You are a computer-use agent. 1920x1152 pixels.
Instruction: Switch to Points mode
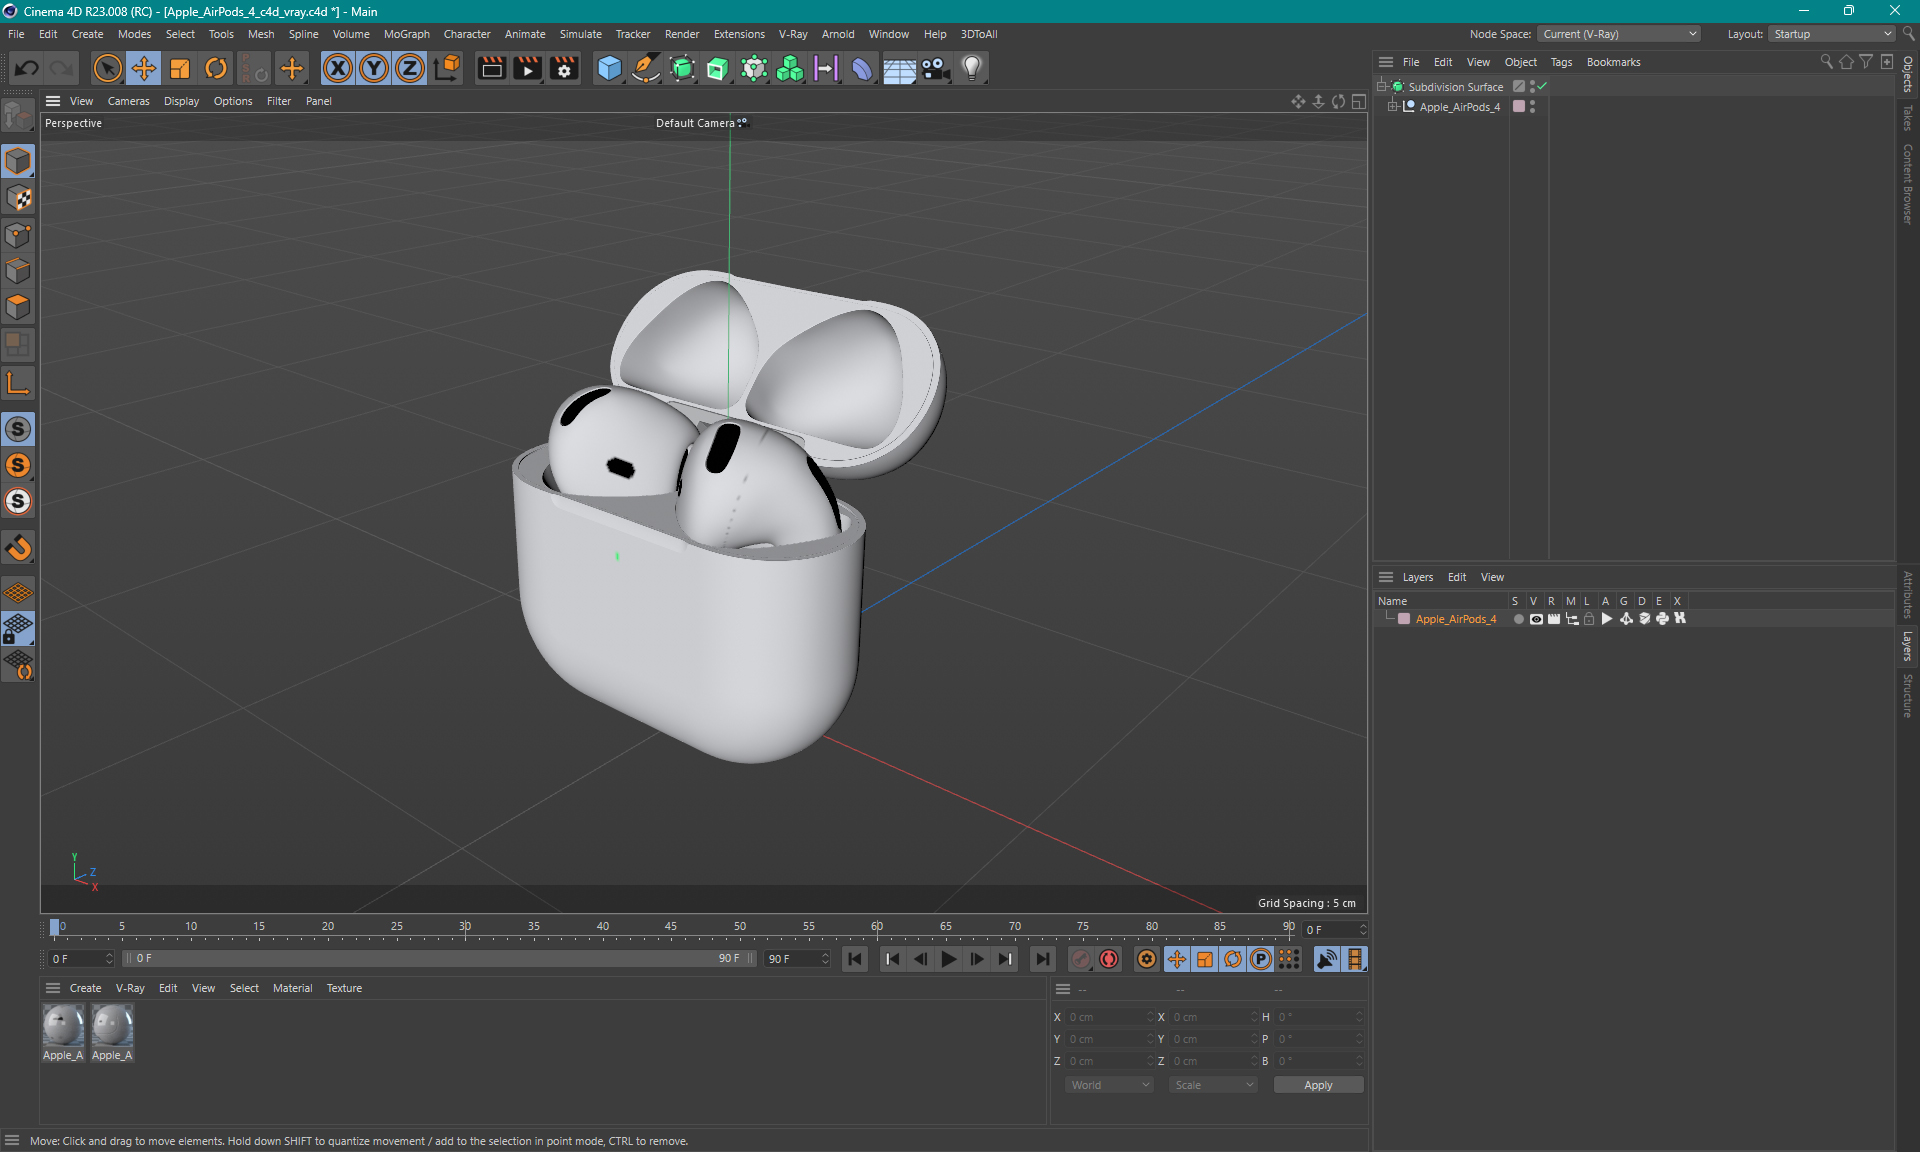18,235
